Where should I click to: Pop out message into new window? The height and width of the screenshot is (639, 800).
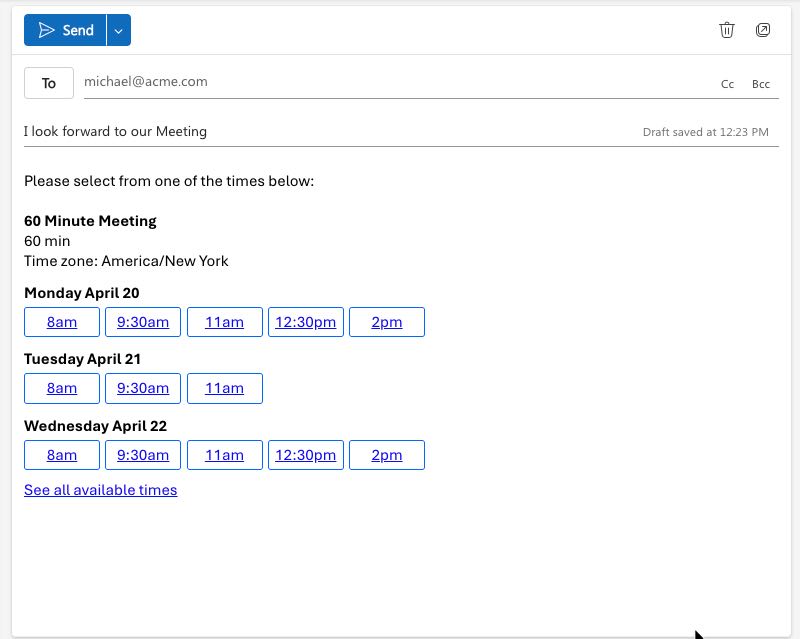tap(763, 30)
